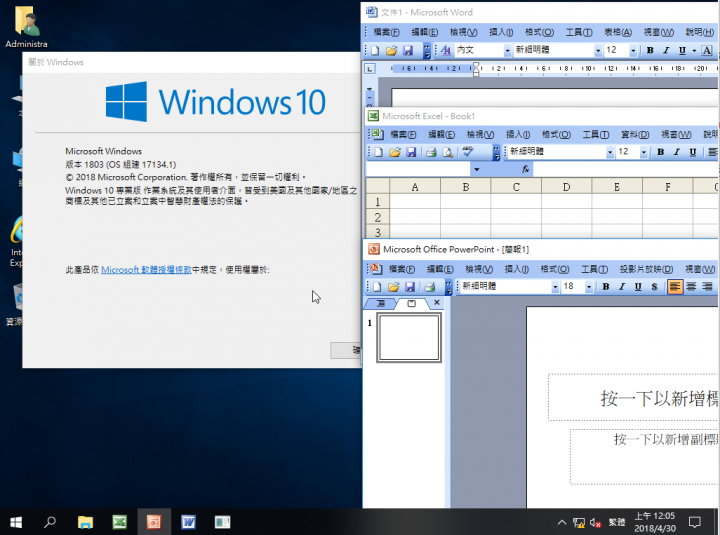Open the Excel Name Box dropdown arrow

(477, 169)
